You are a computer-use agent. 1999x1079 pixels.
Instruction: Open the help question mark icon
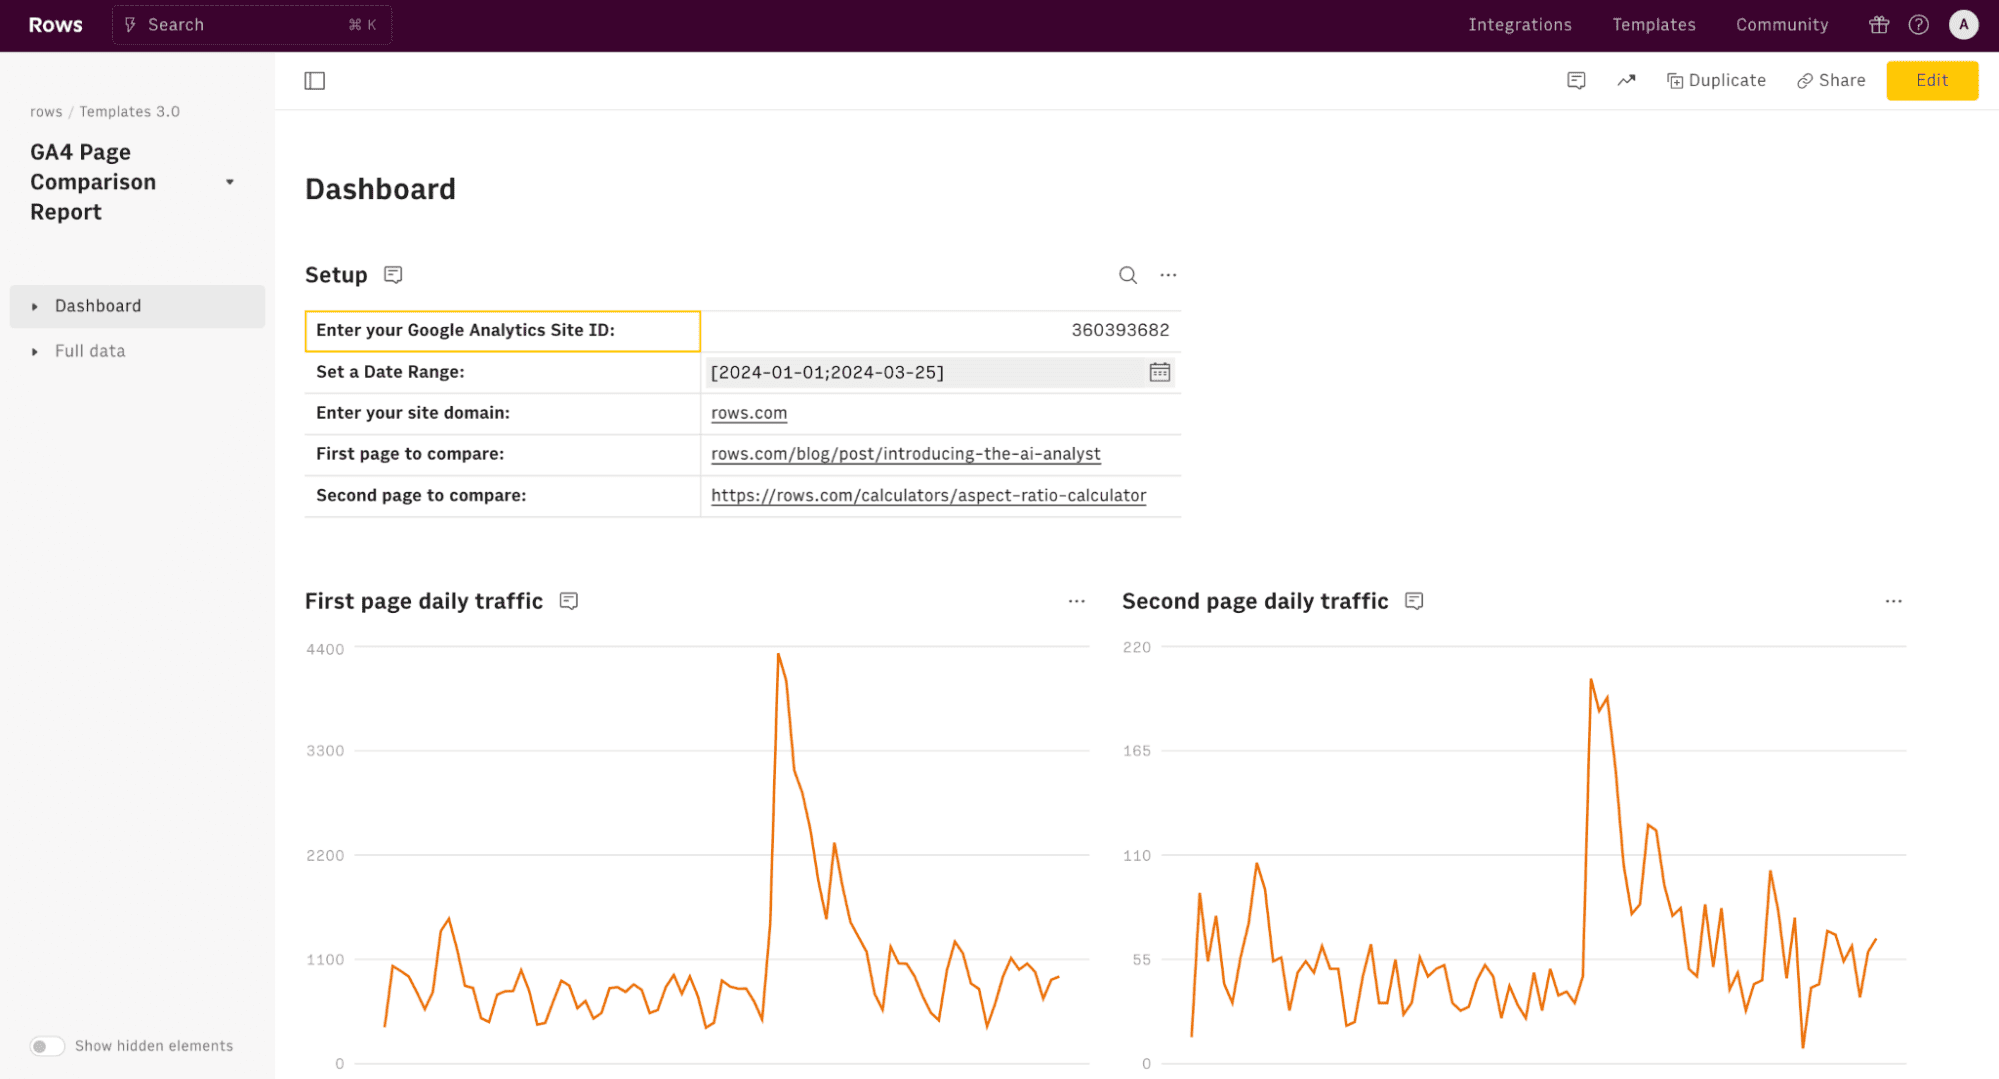(1918, 25)
